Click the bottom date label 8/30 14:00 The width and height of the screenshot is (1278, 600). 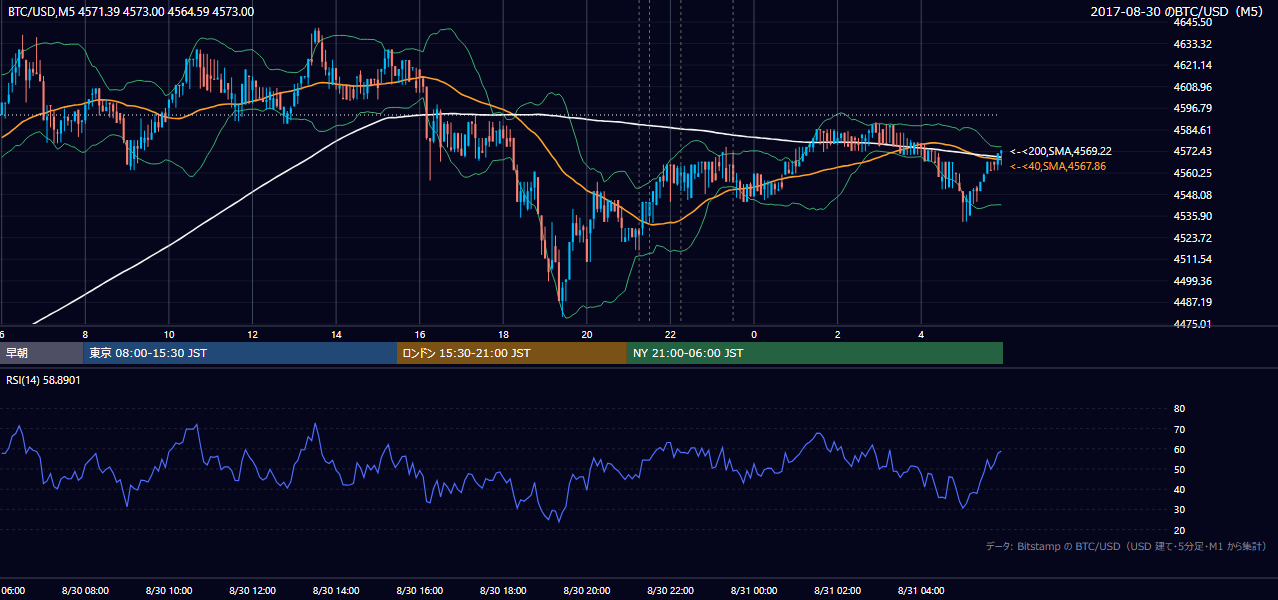click(336, 591)
